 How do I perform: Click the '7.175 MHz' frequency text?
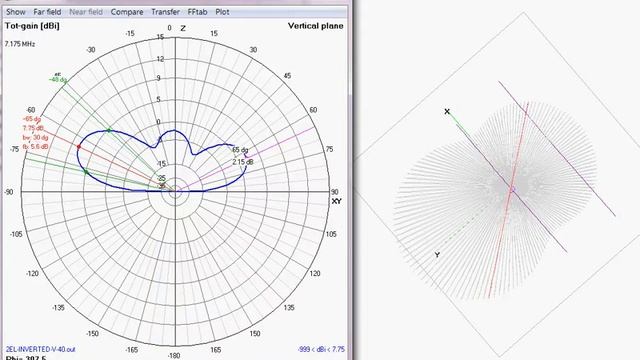pos(20,44)
